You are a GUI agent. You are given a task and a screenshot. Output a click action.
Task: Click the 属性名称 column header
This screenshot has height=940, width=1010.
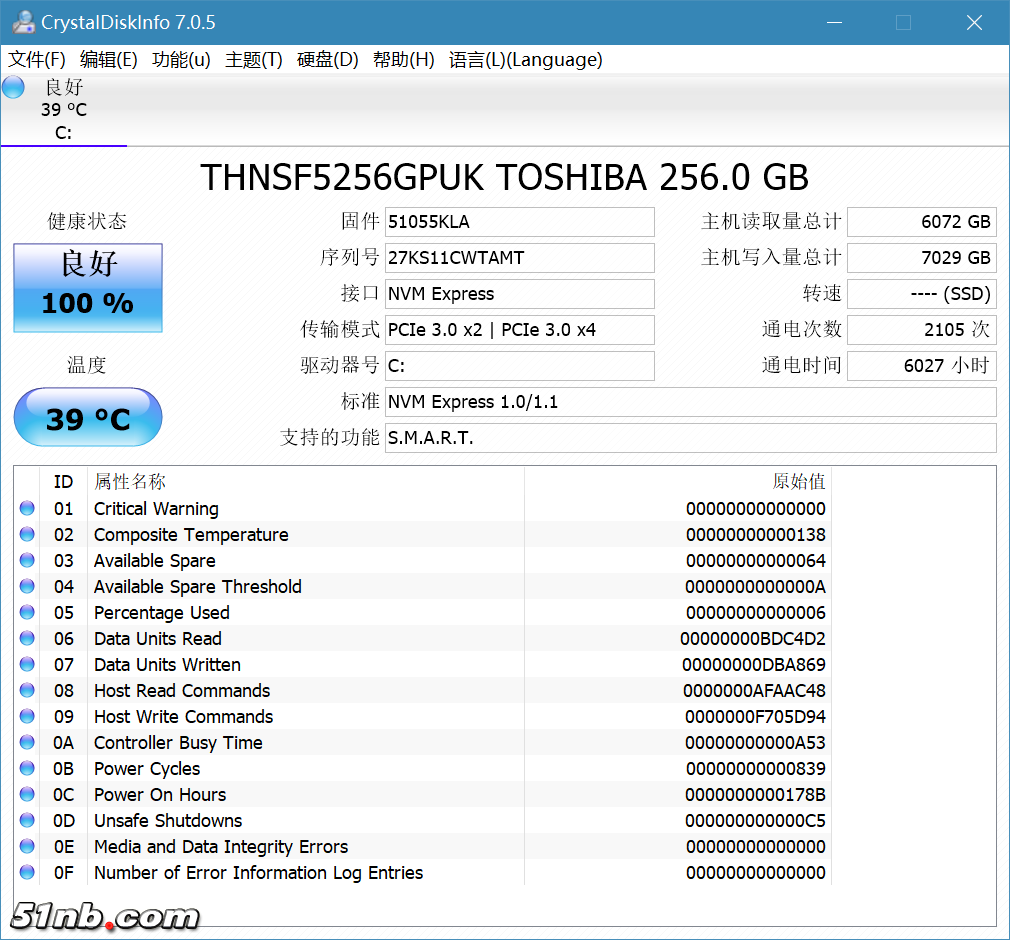pyautogui.click(x=130, y=482)
